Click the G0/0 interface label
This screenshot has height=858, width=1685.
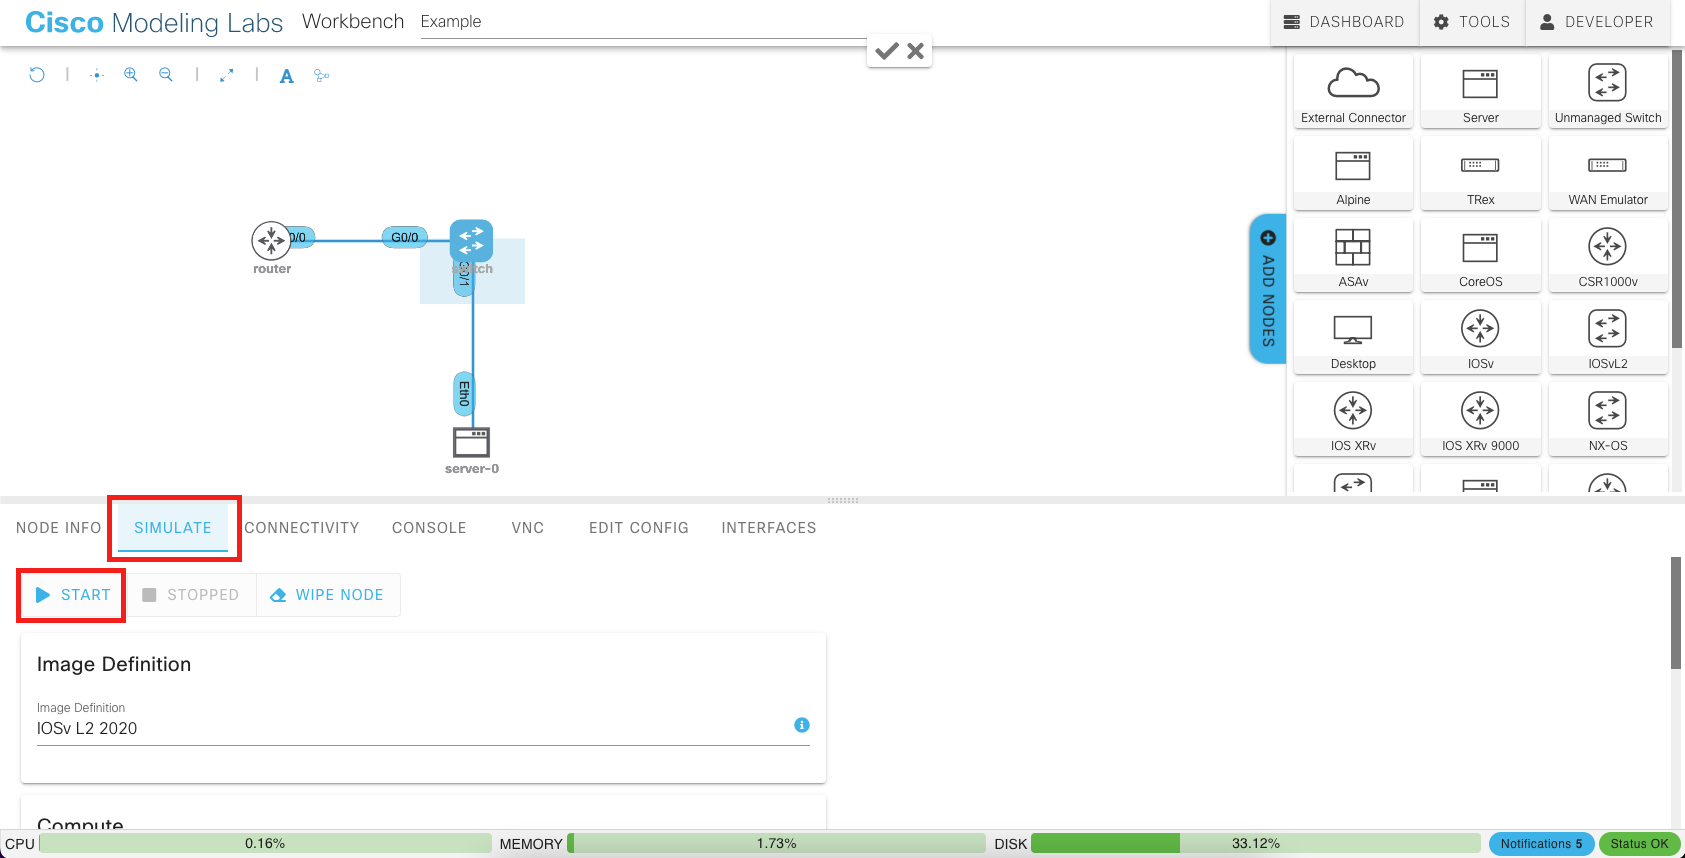(404, 238)
